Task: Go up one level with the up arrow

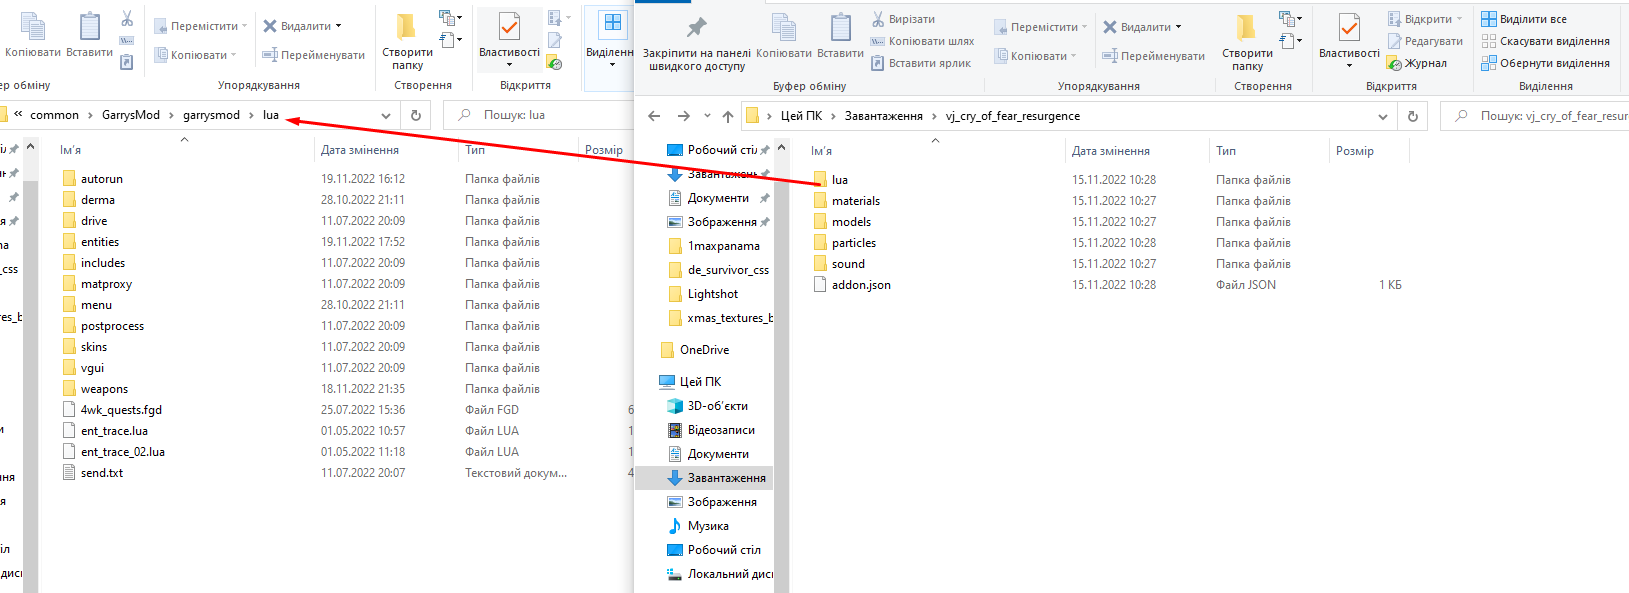Action: coord(728,116)
